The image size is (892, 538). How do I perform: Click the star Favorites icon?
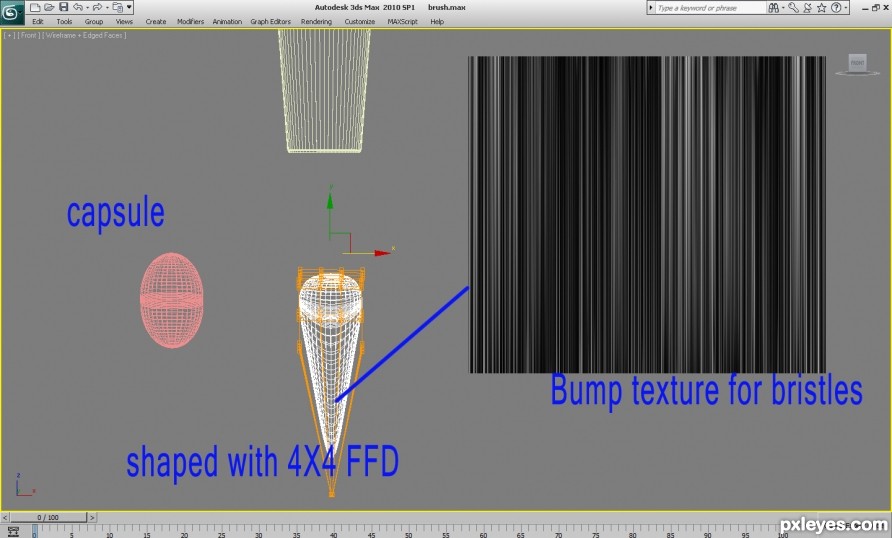pos(821,7)
